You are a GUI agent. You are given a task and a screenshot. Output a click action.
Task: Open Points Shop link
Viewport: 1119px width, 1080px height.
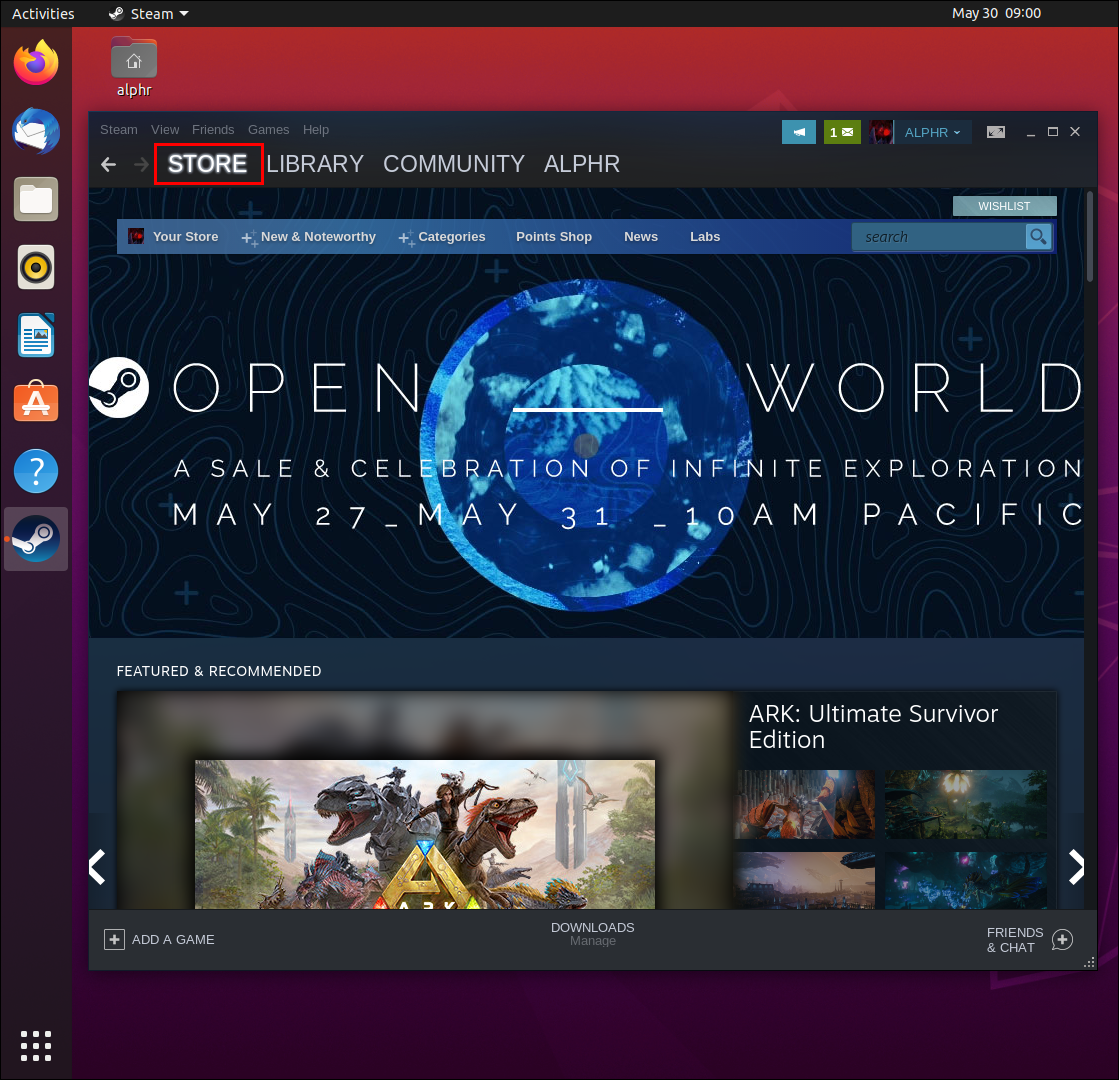pos(554,236)
